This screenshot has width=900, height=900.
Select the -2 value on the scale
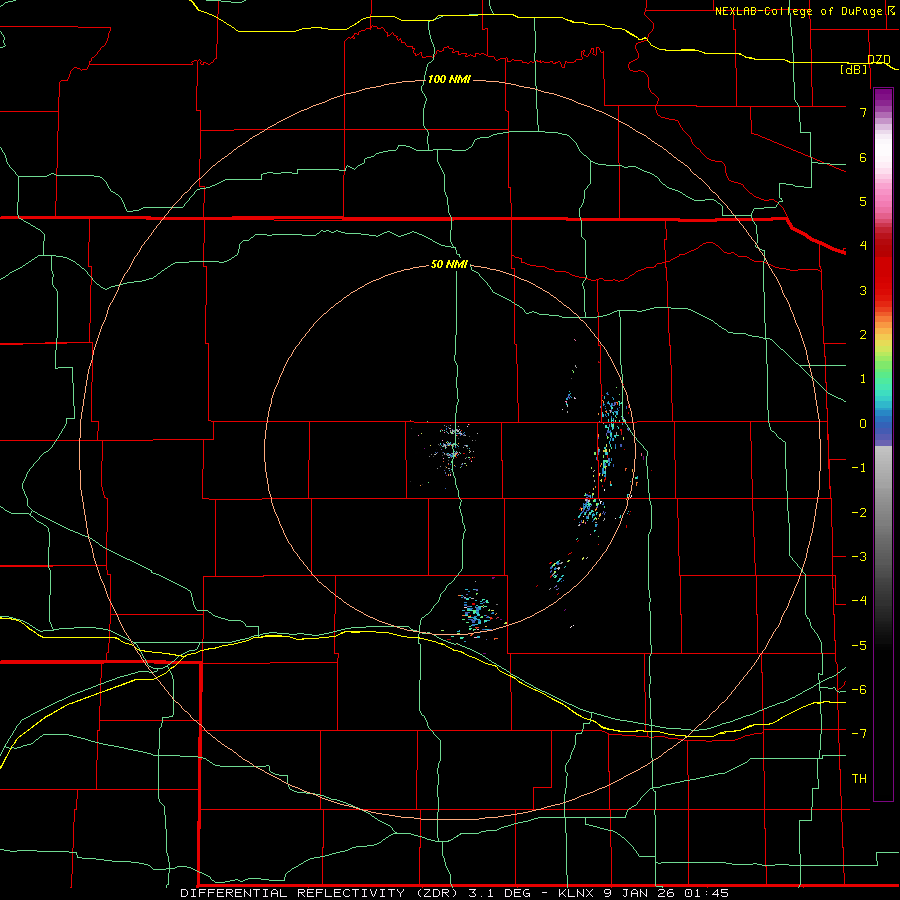(x=859, y=513)
